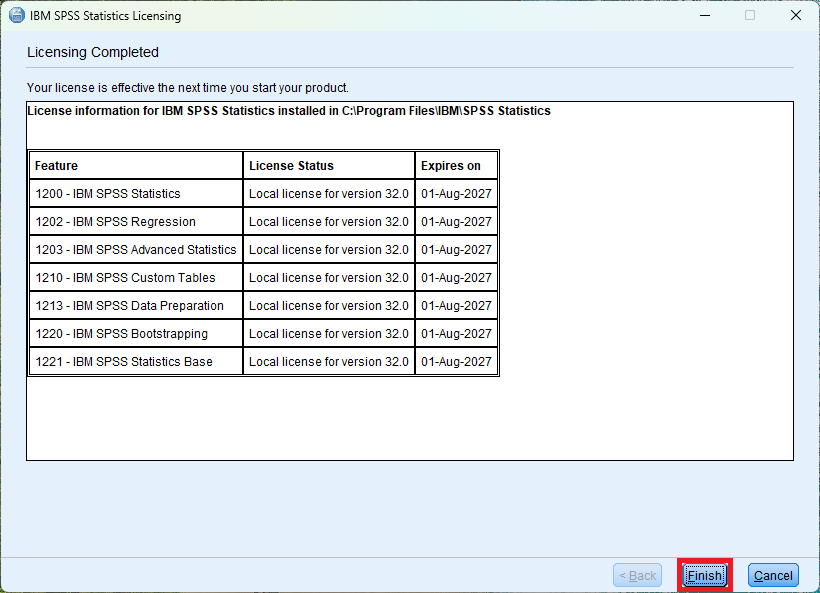This screenshot has width=820, height=593.
Task: Click the License information for IBM SPSS heading
Action: click(x=289, y=111)
